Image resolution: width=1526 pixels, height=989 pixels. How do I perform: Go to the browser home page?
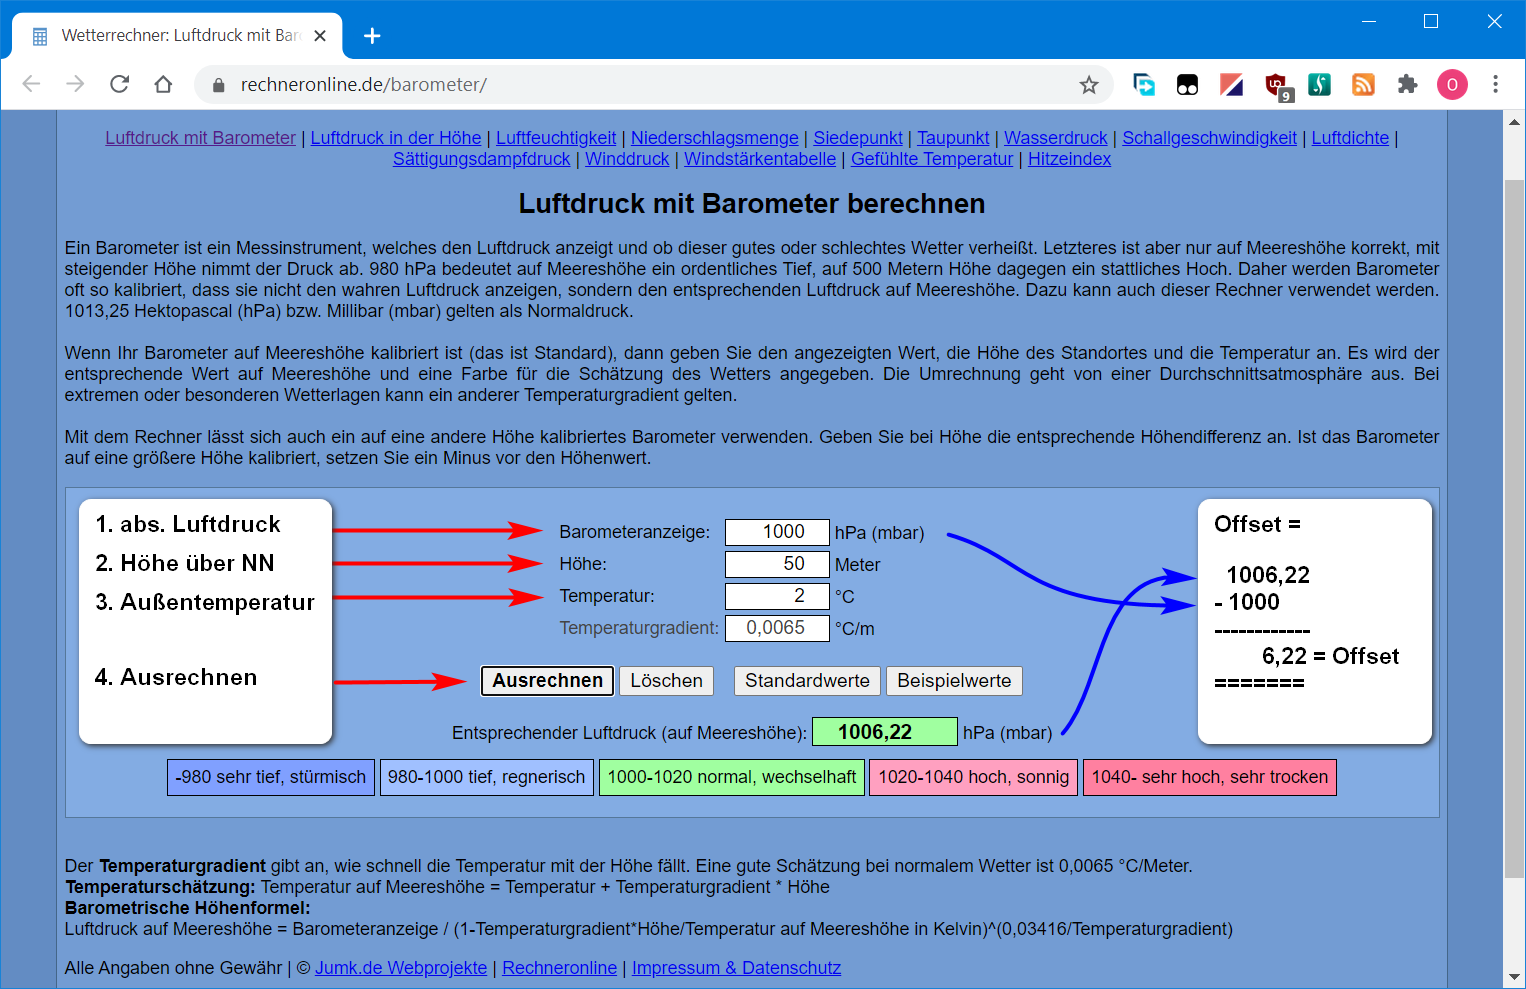[163, 85]
